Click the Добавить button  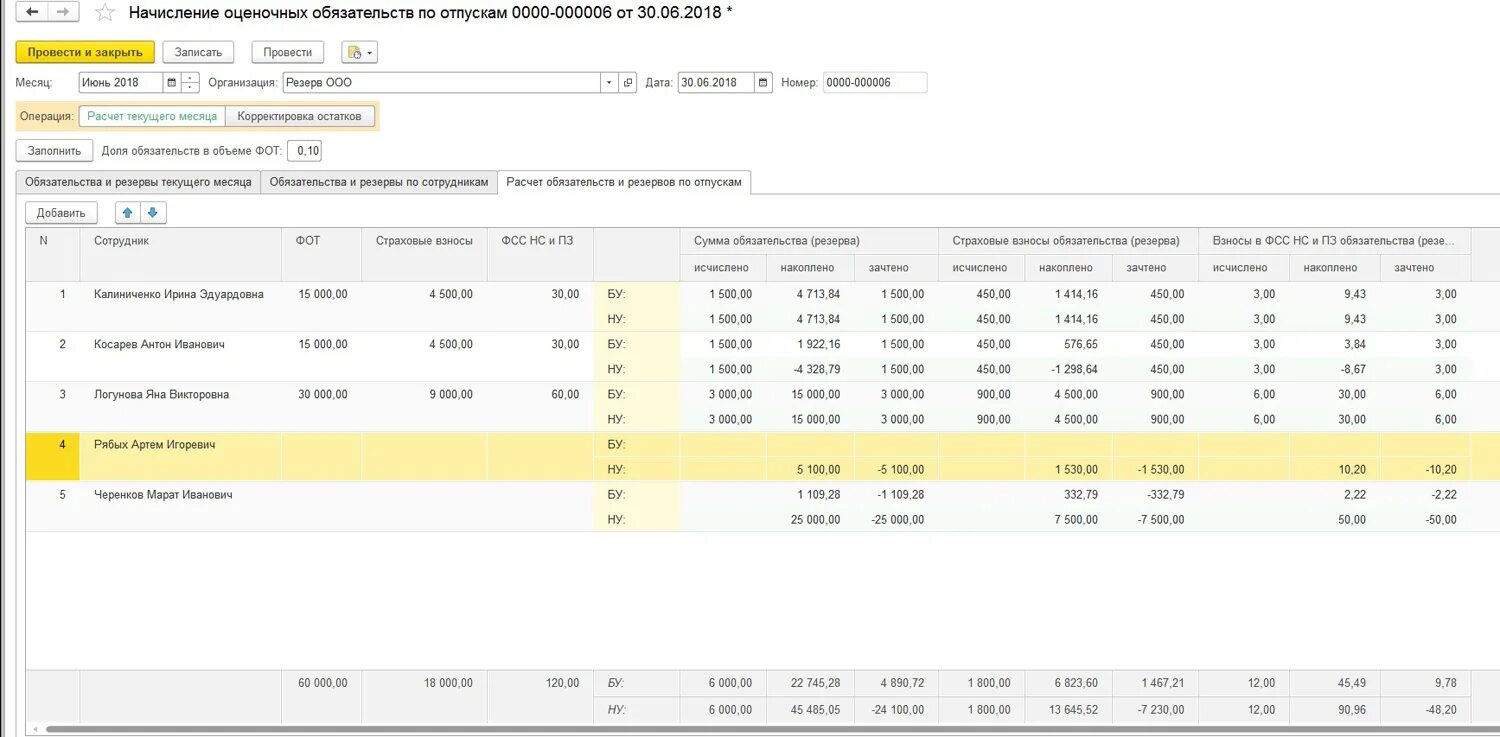click(61, 213)
